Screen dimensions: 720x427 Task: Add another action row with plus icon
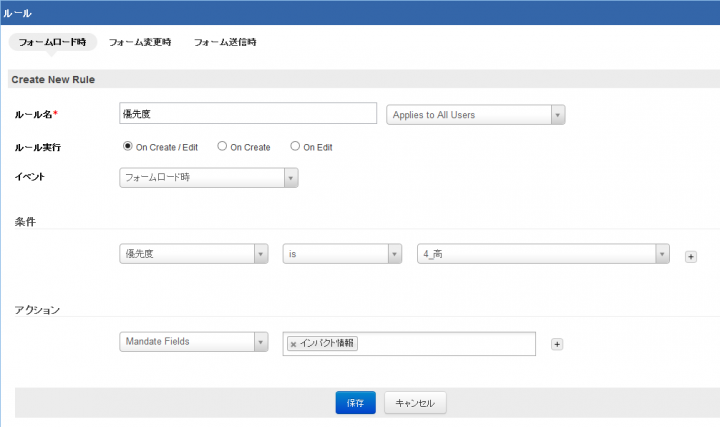coord(557,344)
